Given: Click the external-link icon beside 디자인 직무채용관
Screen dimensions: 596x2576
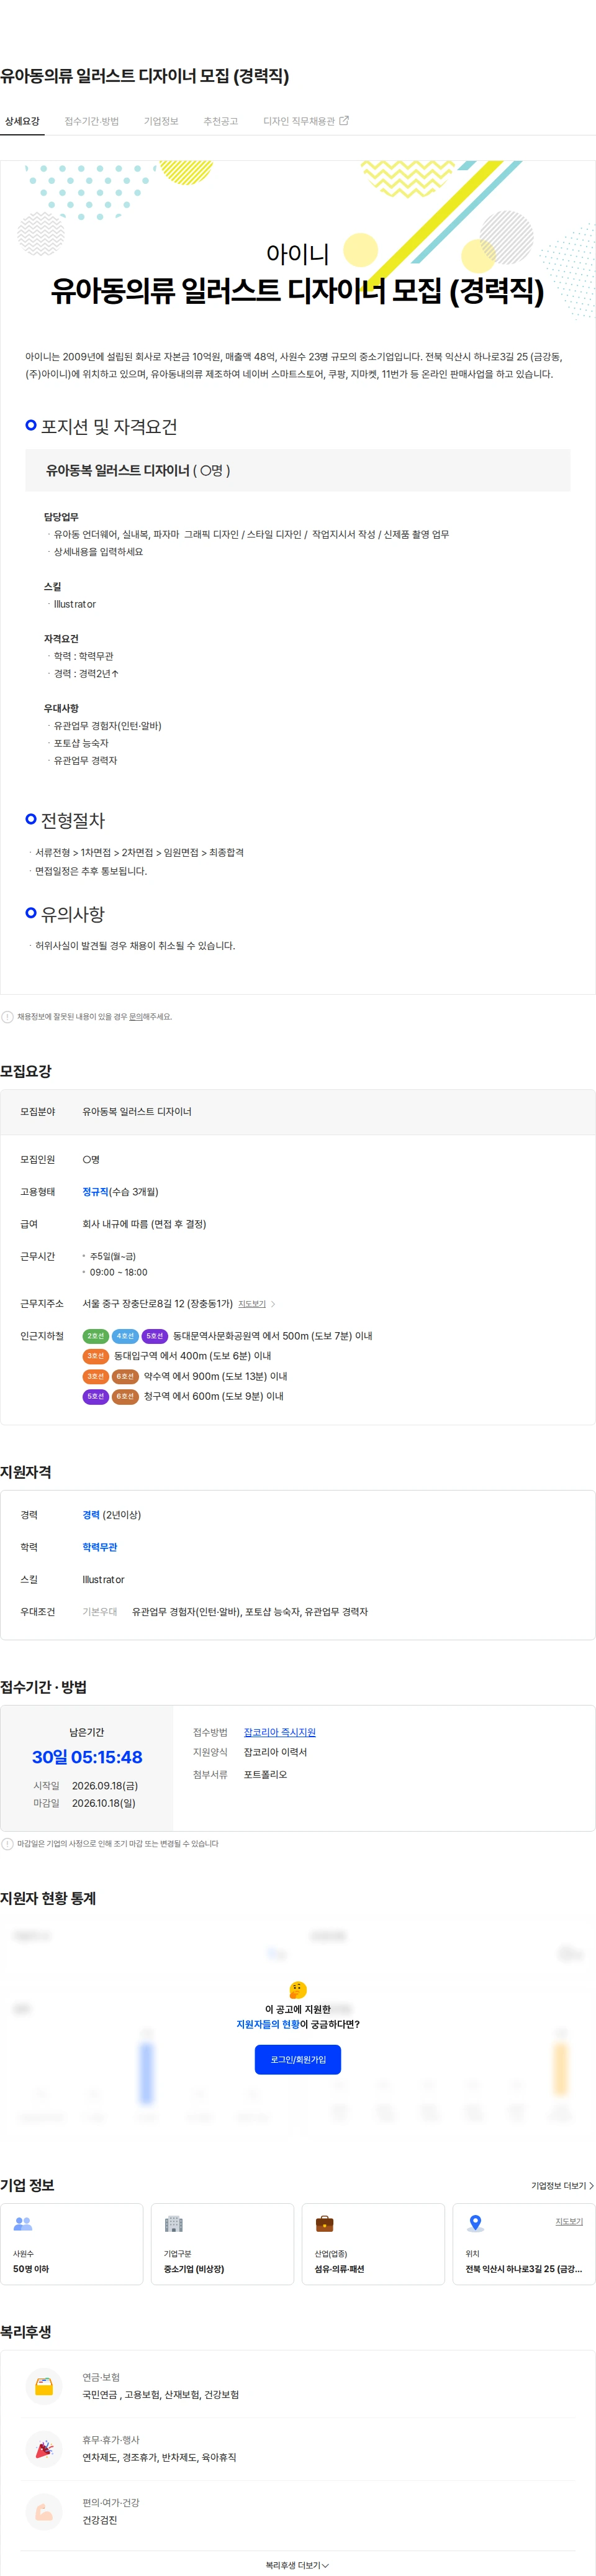Looking at the screenshot, I should pos(345,121).
